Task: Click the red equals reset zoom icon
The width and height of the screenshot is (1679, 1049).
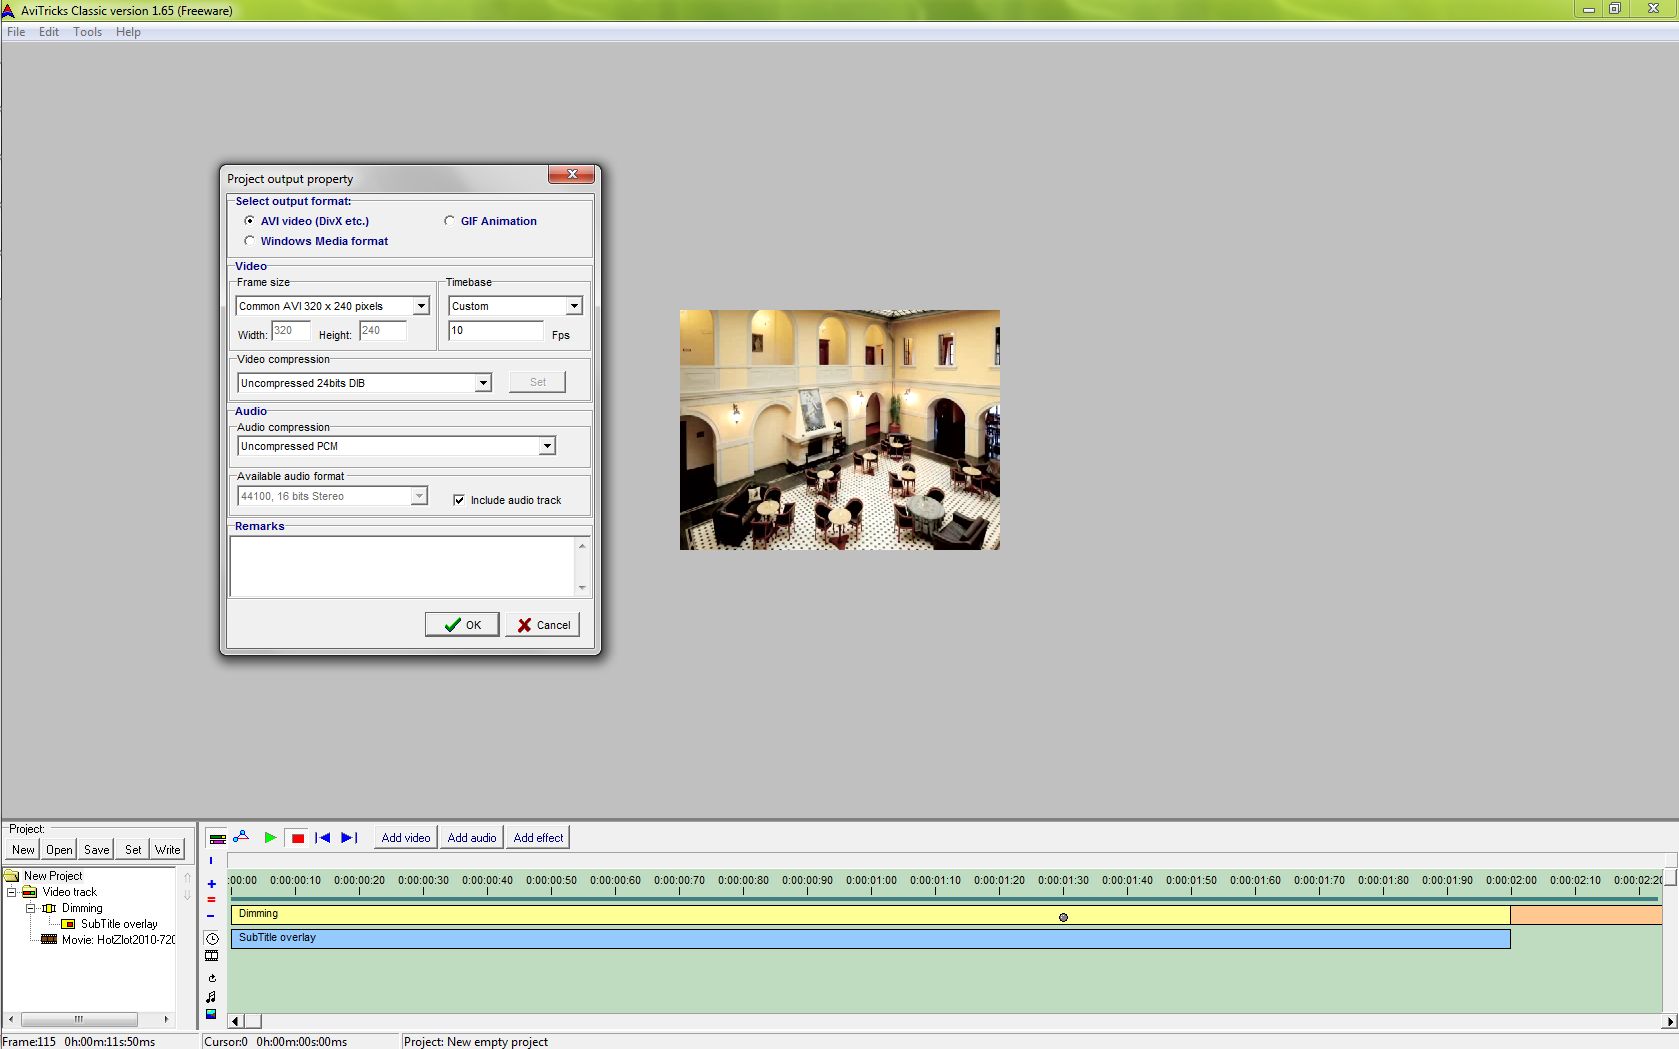Action: [211, 900]
